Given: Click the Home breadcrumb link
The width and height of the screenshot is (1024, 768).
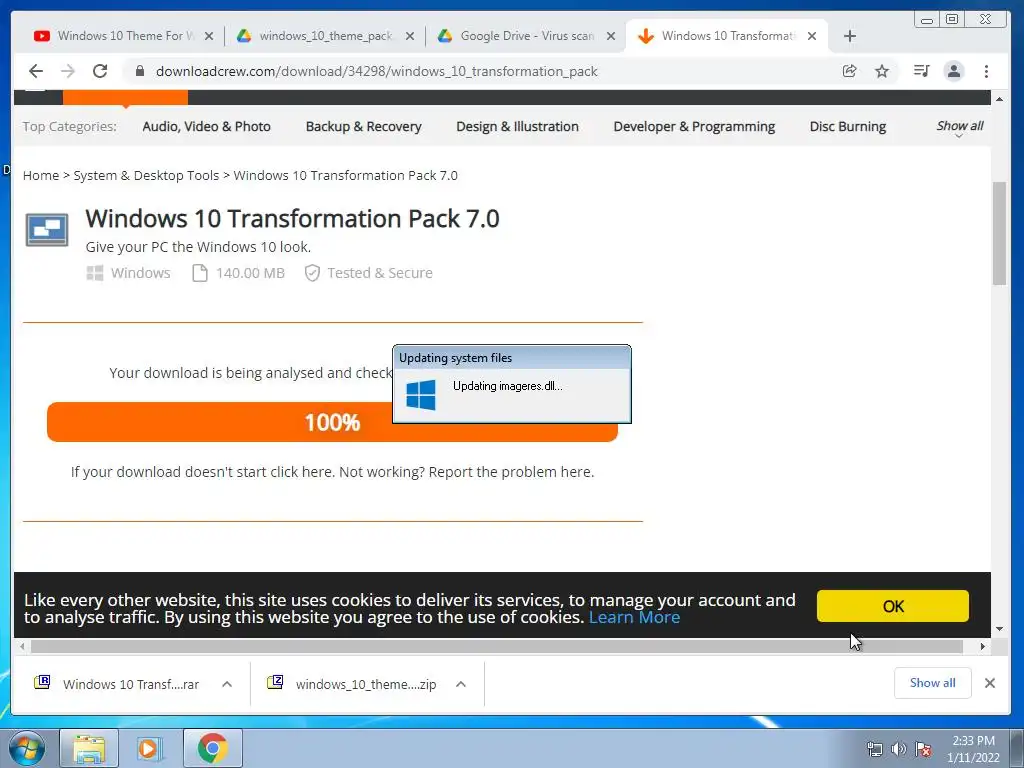Looking at the screenshot, I should 41,176.
